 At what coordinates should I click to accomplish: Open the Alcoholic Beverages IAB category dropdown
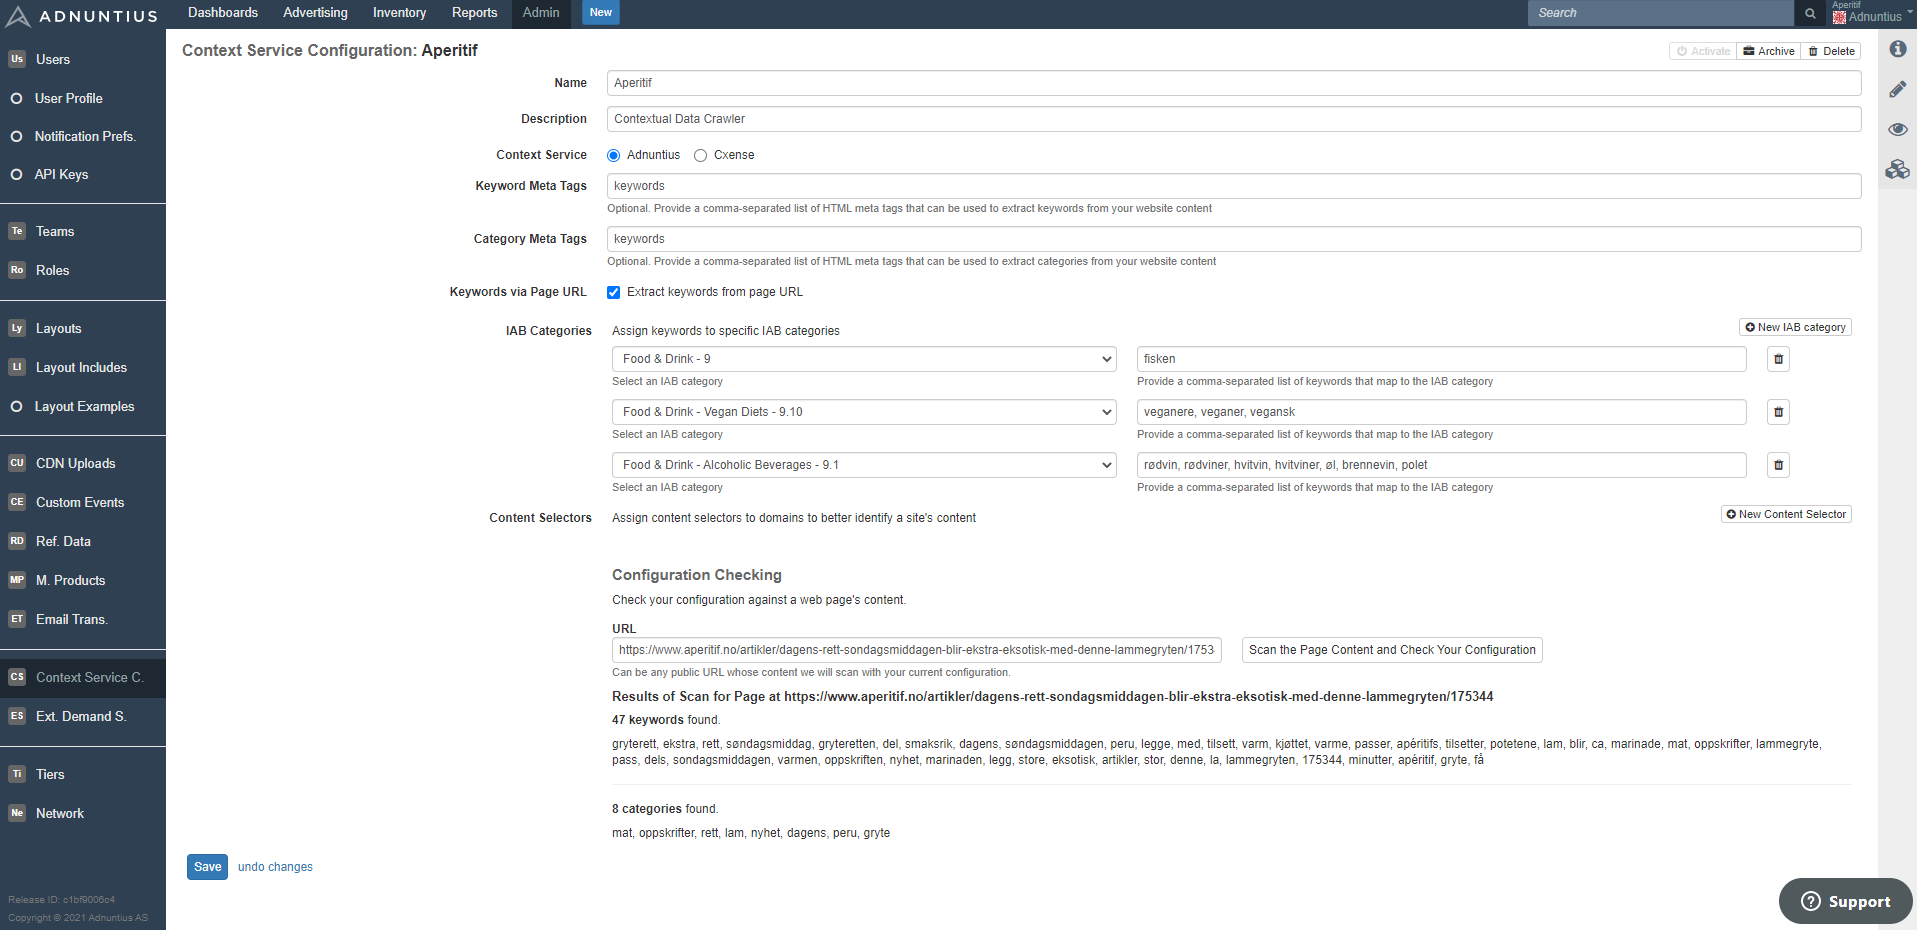[863, 465]
